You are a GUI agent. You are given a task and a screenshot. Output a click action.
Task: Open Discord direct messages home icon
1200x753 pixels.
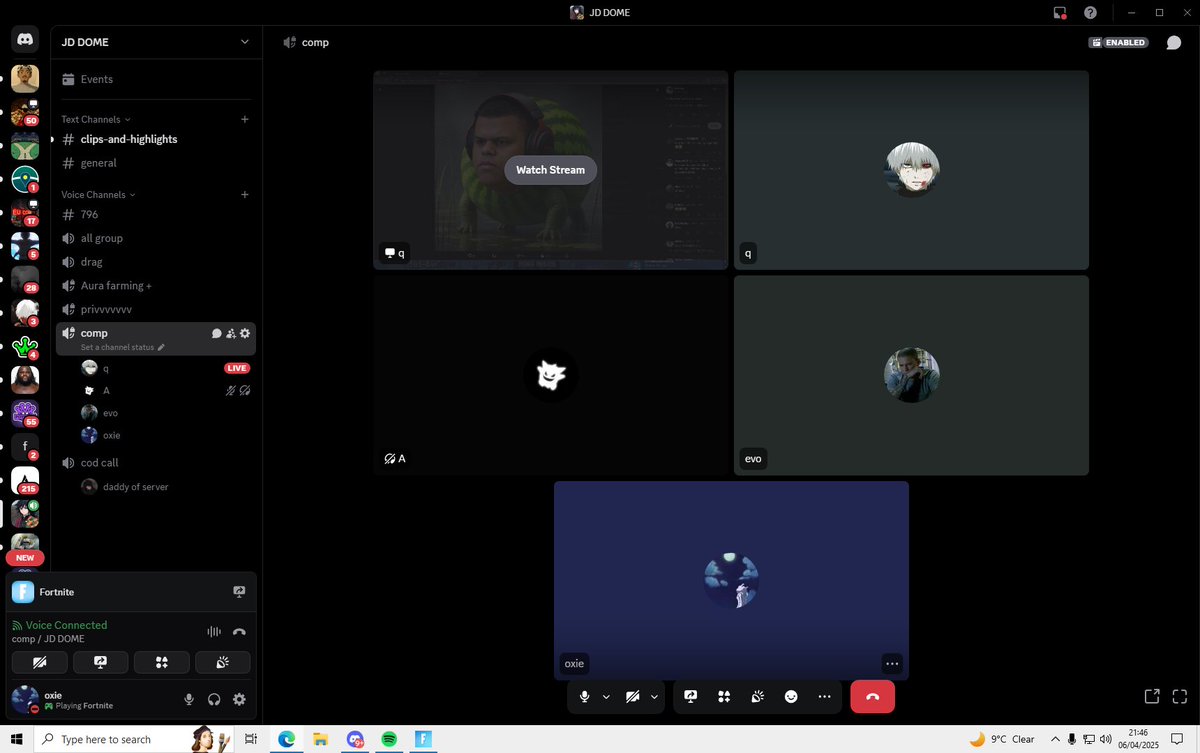click(25, 41)
